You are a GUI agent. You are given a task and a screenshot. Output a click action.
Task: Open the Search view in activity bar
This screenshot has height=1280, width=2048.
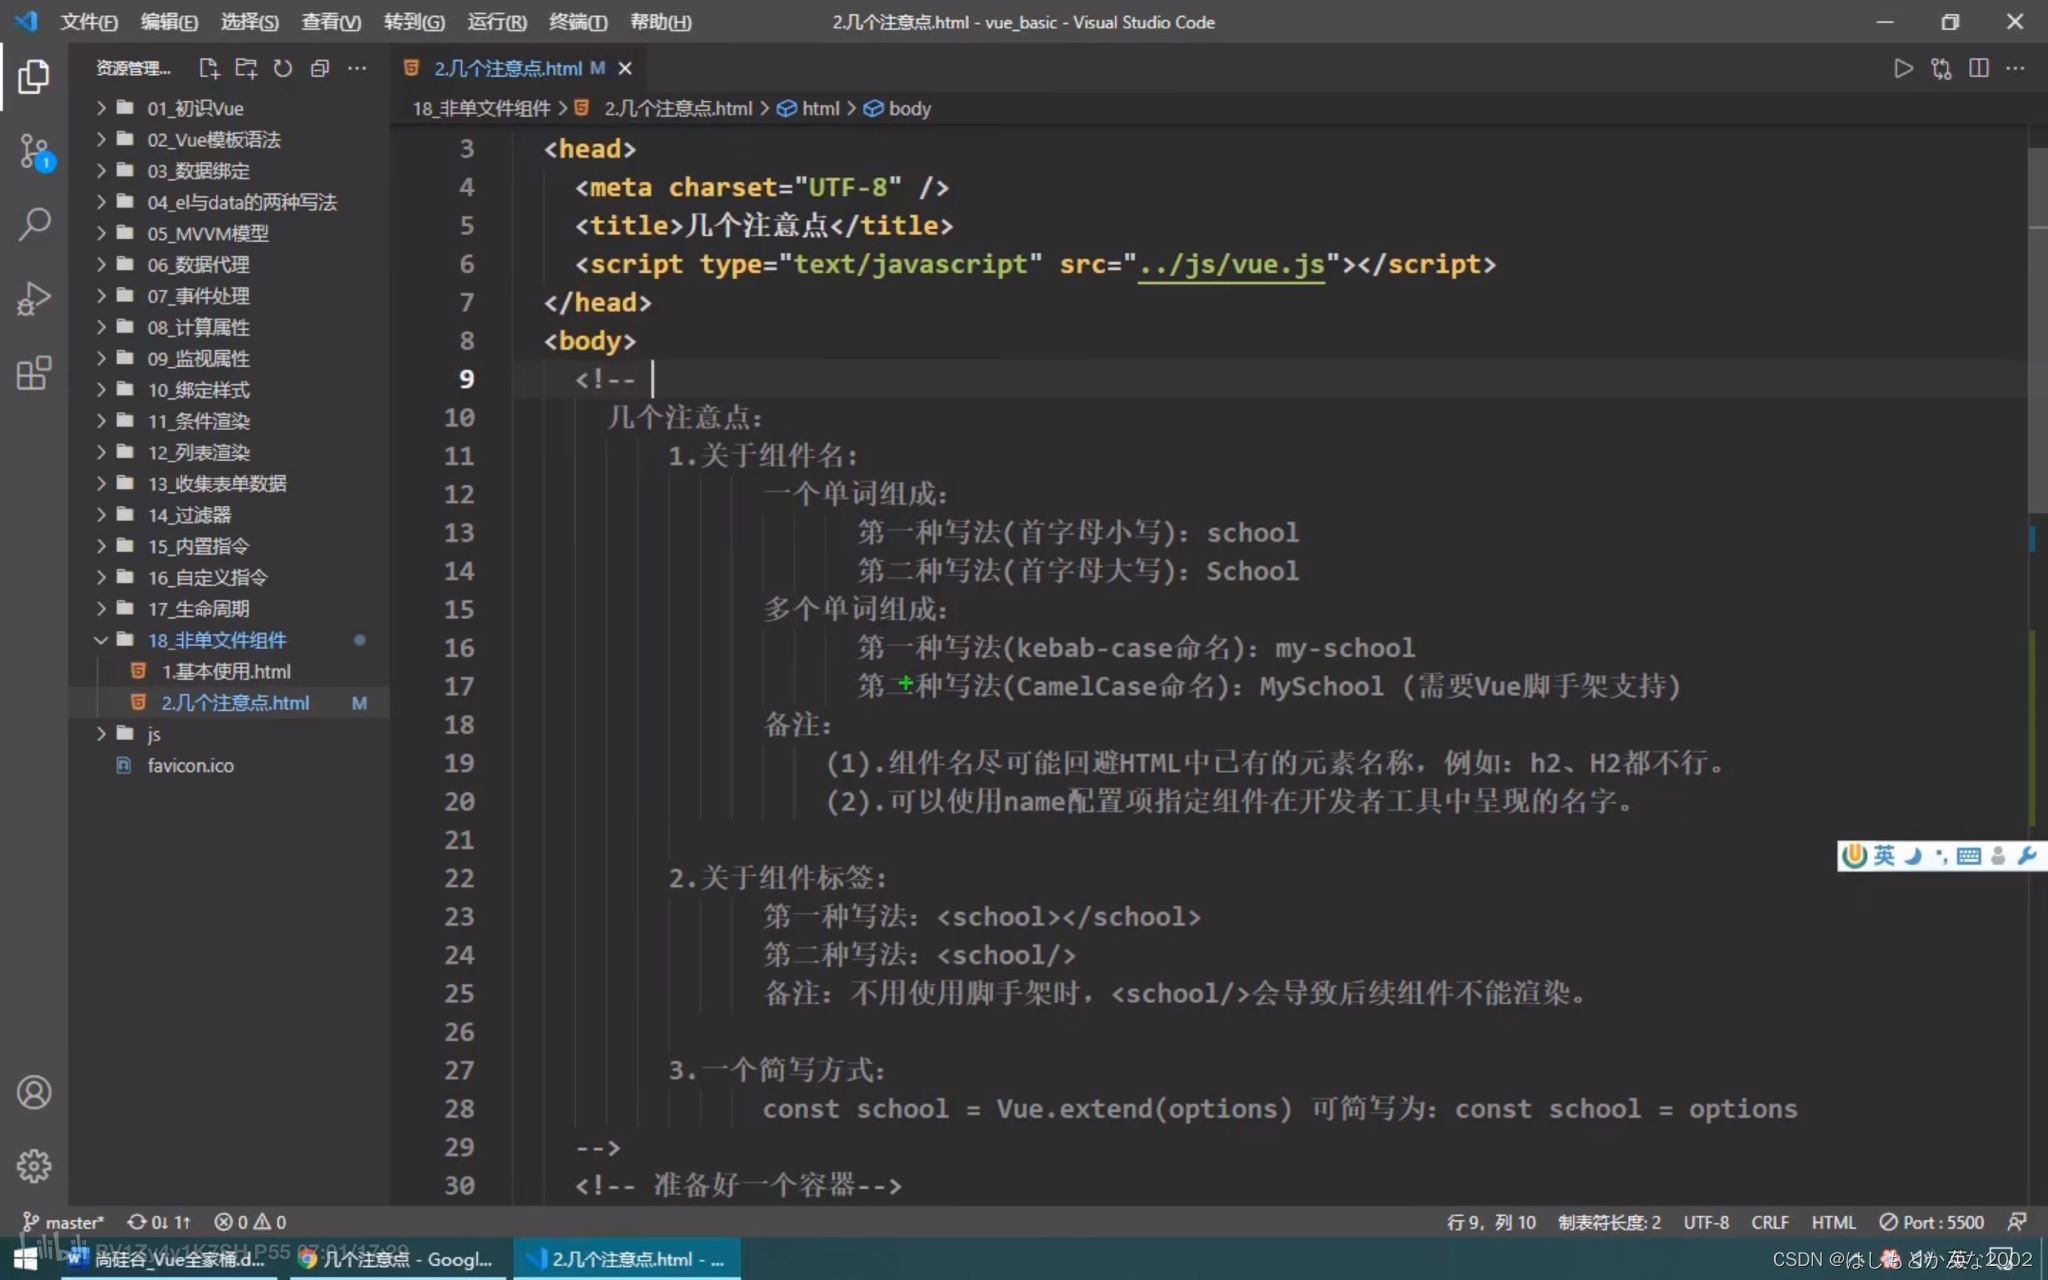coord(34,224)
